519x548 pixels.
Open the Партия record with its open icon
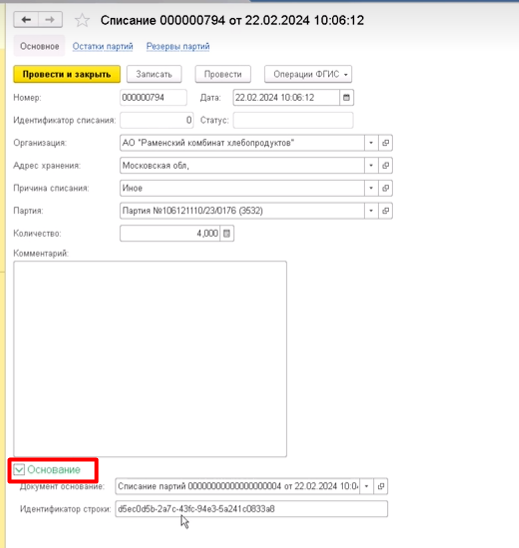click(385, 211)
